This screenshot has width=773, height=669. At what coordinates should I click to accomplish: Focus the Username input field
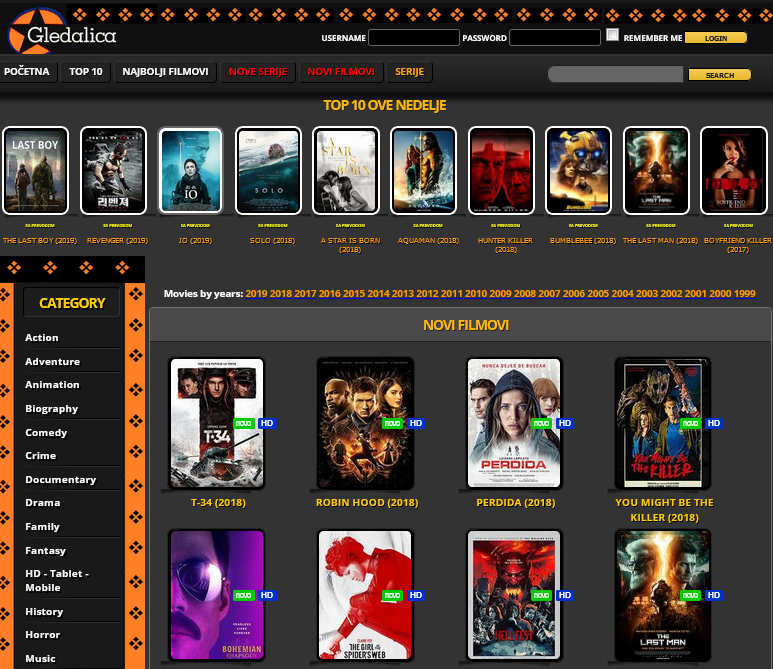pos(414,37)
